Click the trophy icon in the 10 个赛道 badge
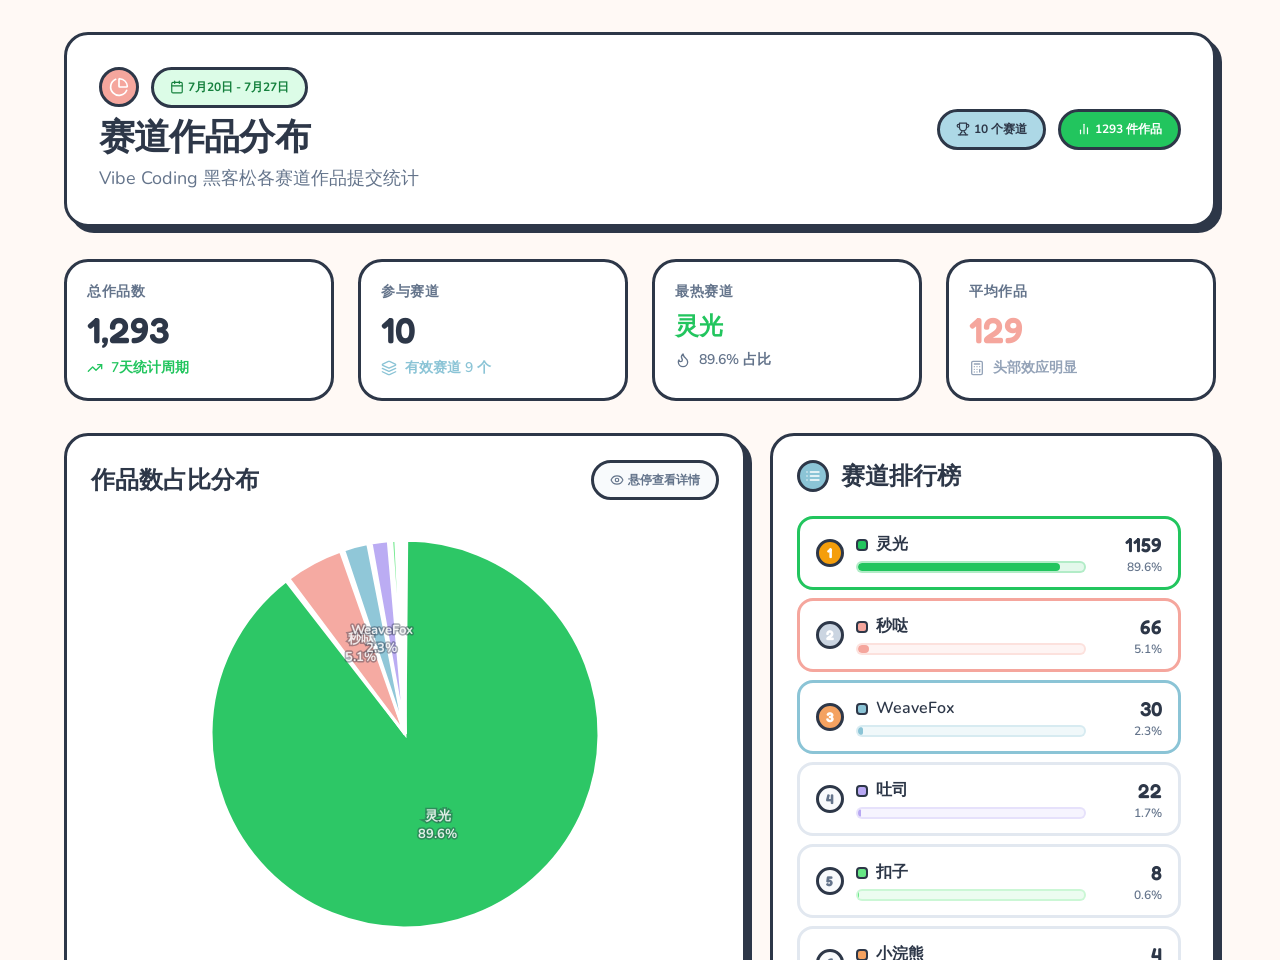The image size is (1280, 960). point(963,129)
